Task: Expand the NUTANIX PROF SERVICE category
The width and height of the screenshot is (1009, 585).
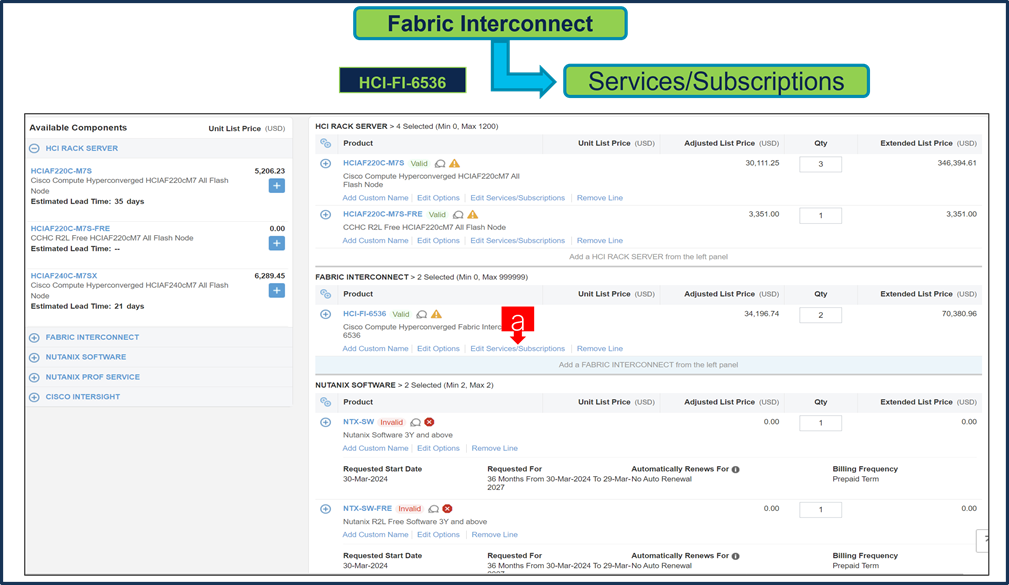Action: pyautogui.click(x=34, y=377)
